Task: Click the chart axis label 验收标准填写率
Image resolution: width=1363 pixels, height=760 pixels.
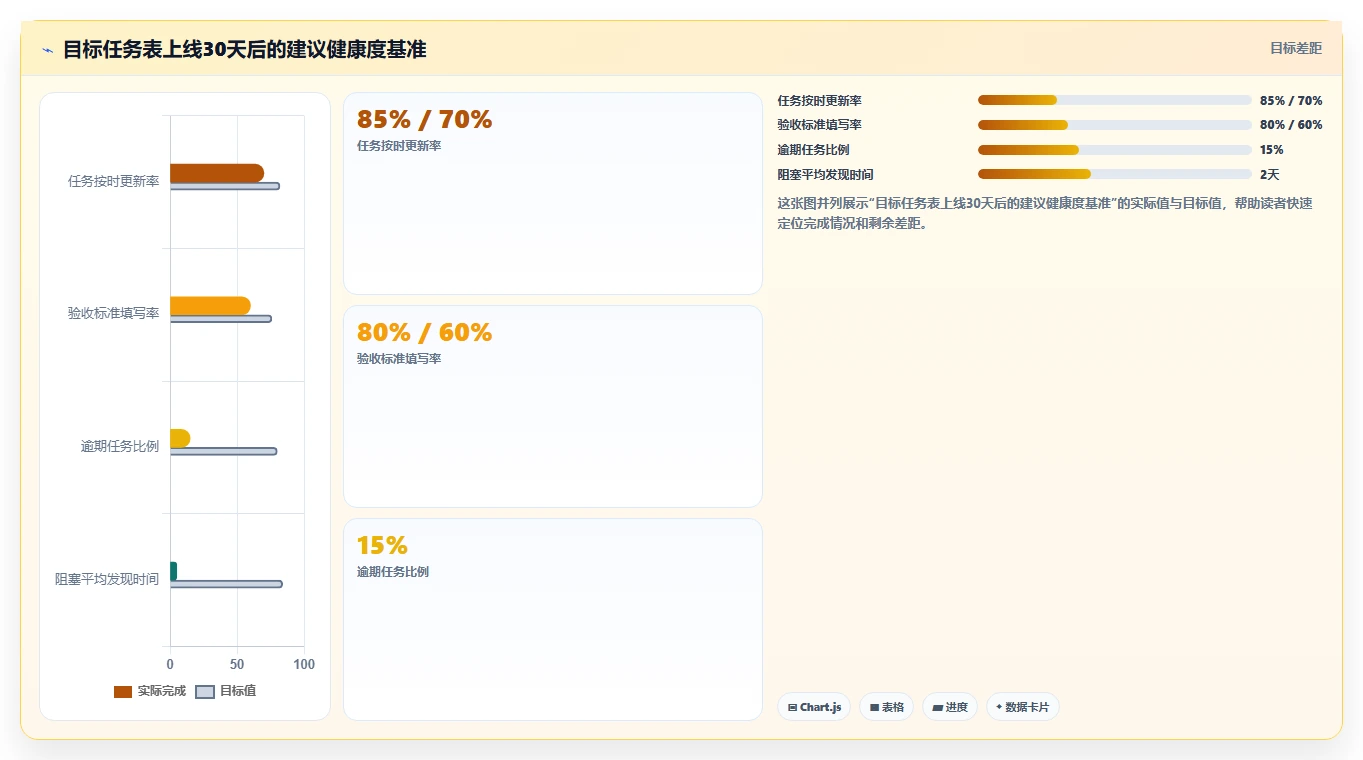Action: coord(113,314)
